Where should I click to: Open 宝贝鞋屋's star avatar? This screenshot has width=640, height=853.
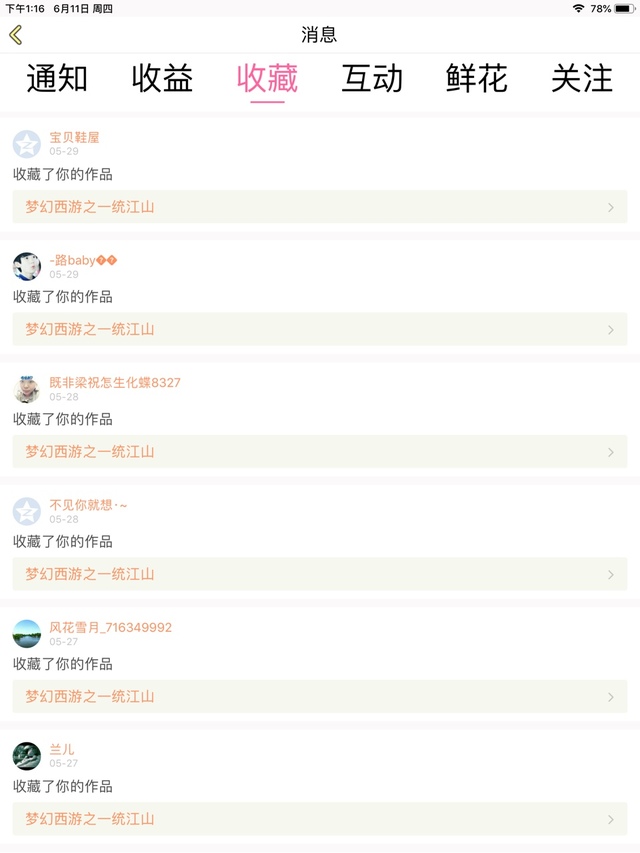click(27, 144)
